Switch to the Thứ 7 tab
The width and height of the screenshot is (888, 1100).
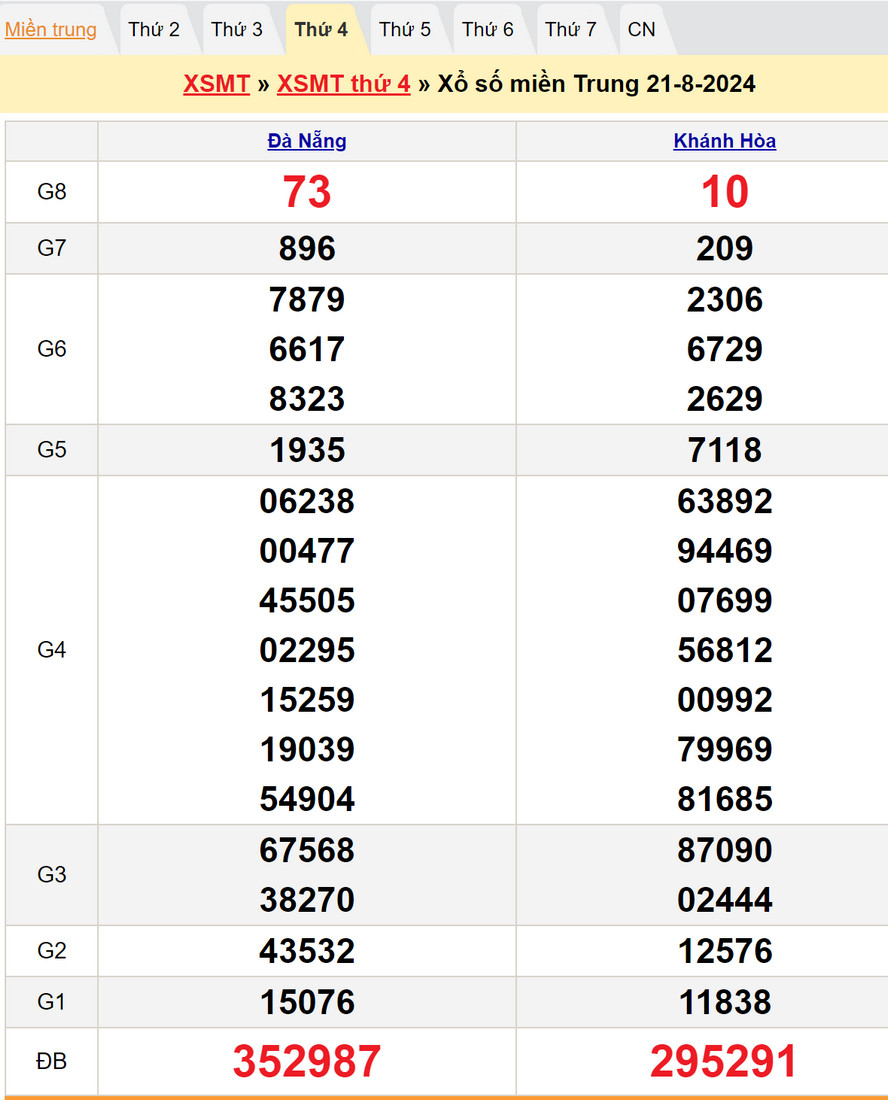[x=571, y=30]
